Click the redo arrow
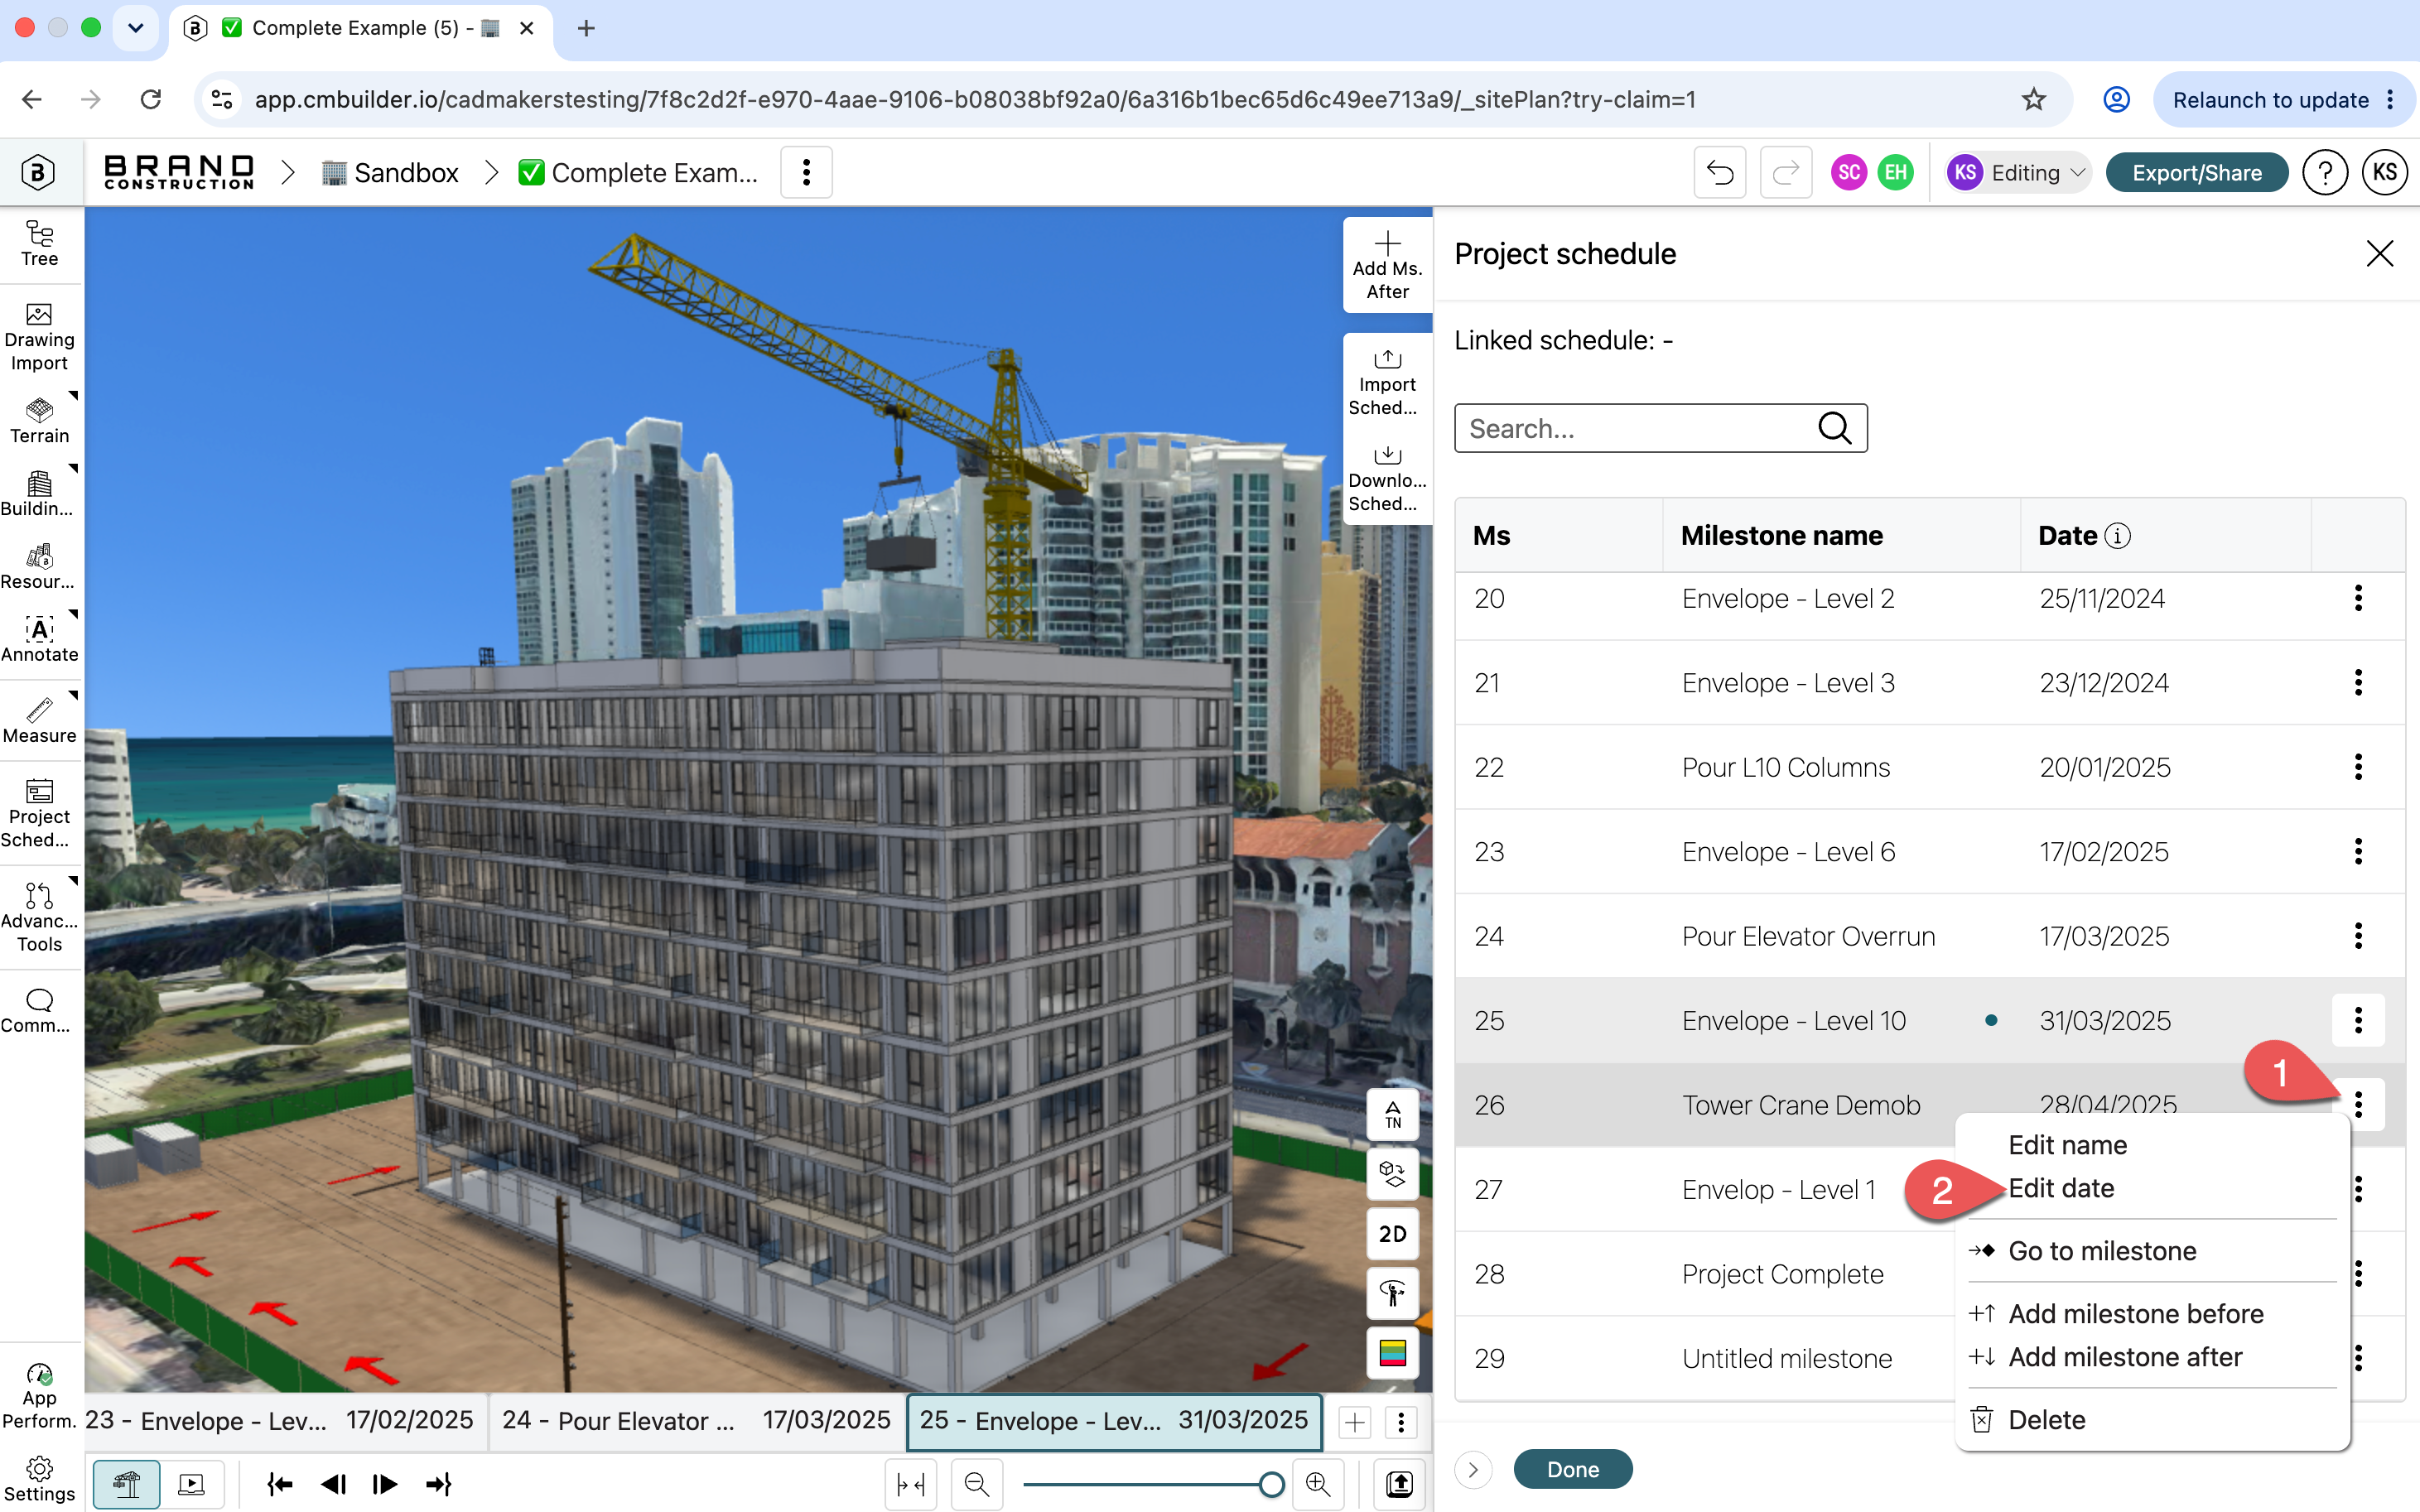 [1786, 172]
